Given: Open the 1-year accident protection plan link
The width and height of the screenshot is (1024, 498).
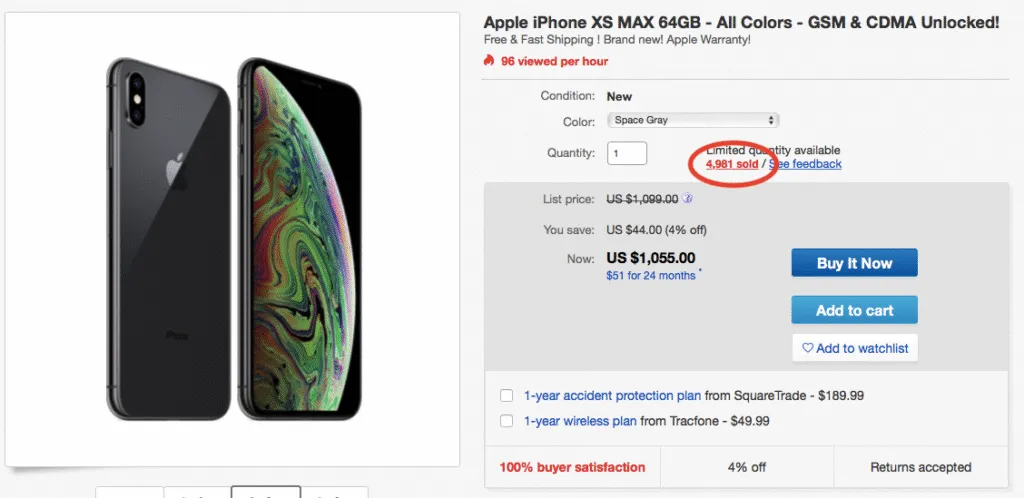Looking at the screenshot, I should click(x=613, y=396).
